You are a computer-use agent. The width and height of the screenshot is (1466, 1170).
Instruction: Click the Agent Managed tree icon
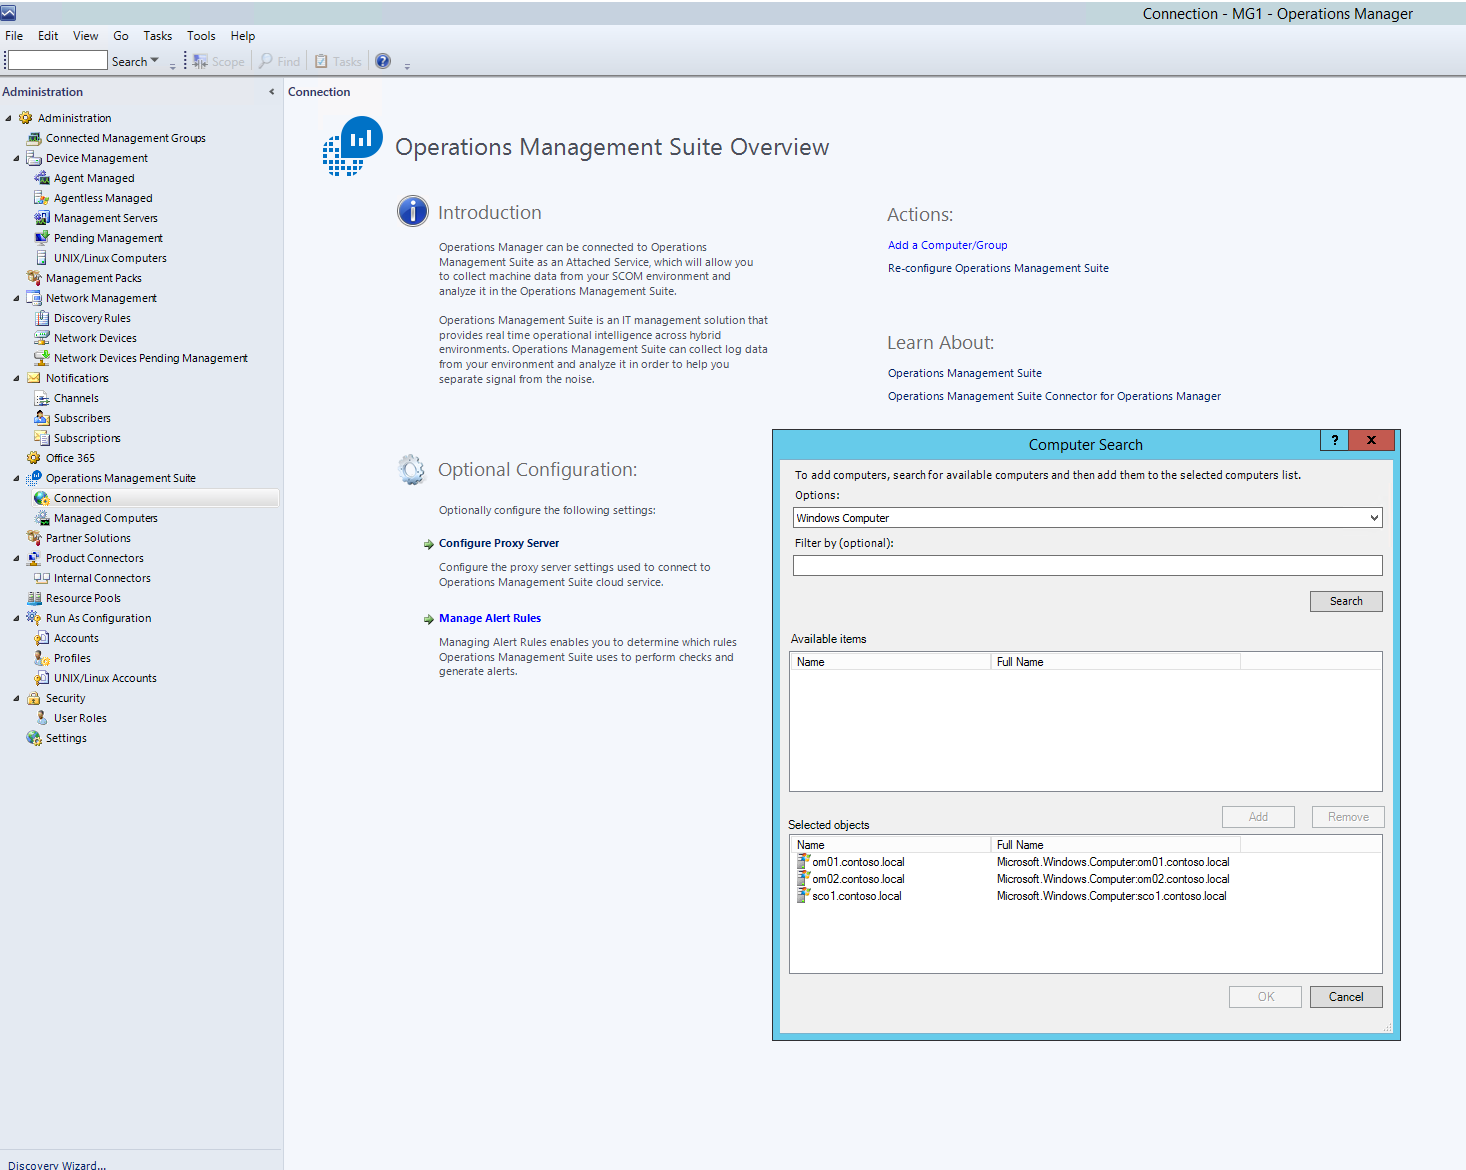(42, 178)
